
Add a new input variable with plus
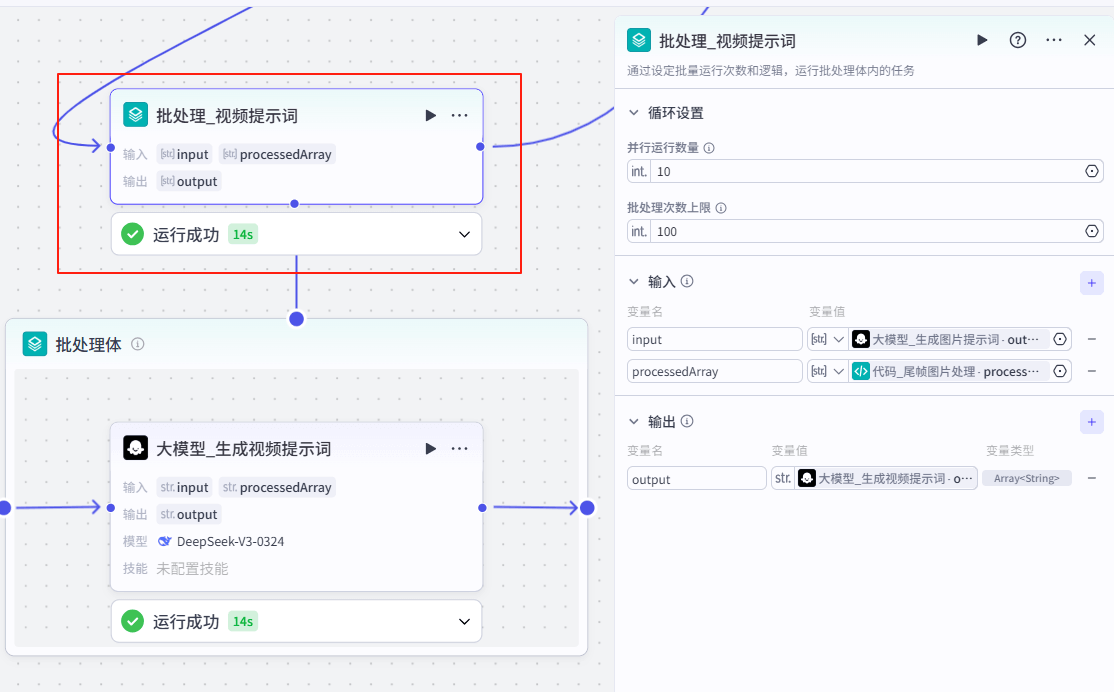[x=1091, y=283]
